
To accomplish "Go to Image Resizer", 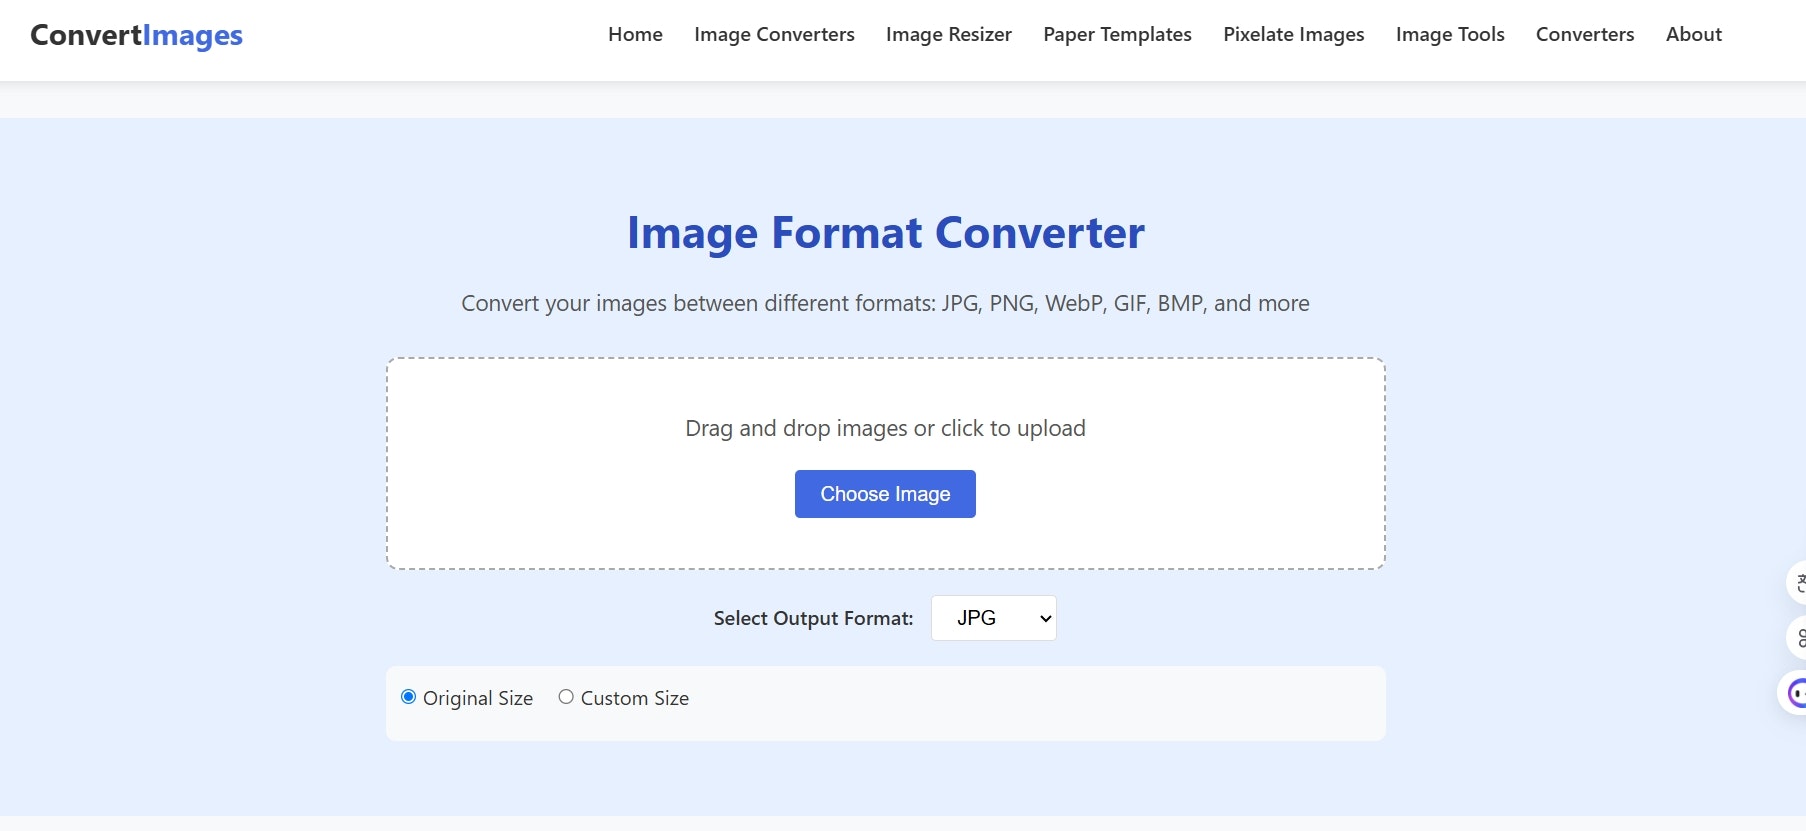I will [x=949, y=35].
